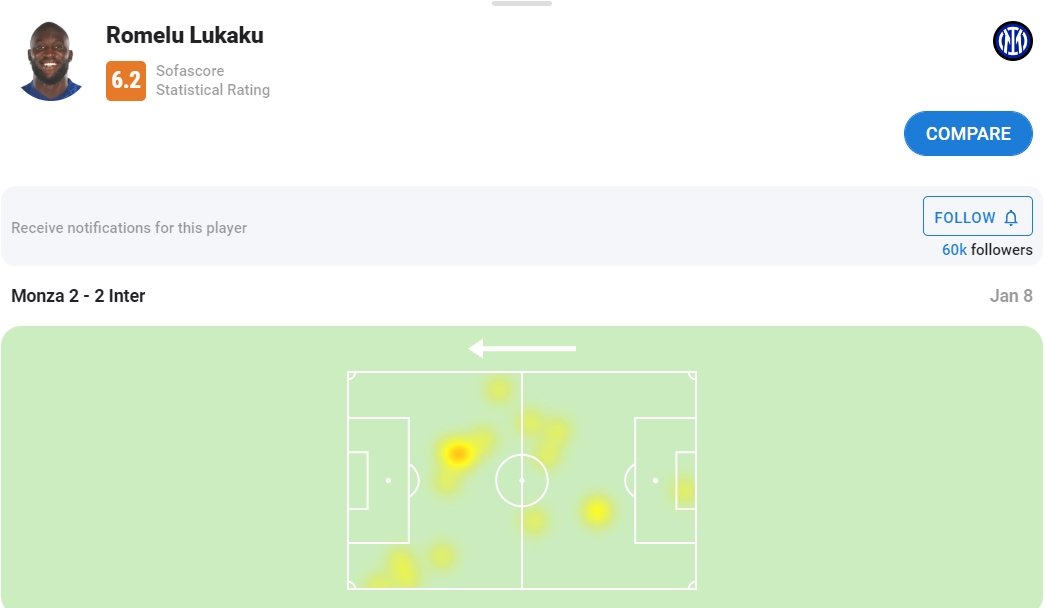Screen dimensions: 1045x608
Task: Click the orange 6.2 rating badge
Action: [x=126, y=80]
